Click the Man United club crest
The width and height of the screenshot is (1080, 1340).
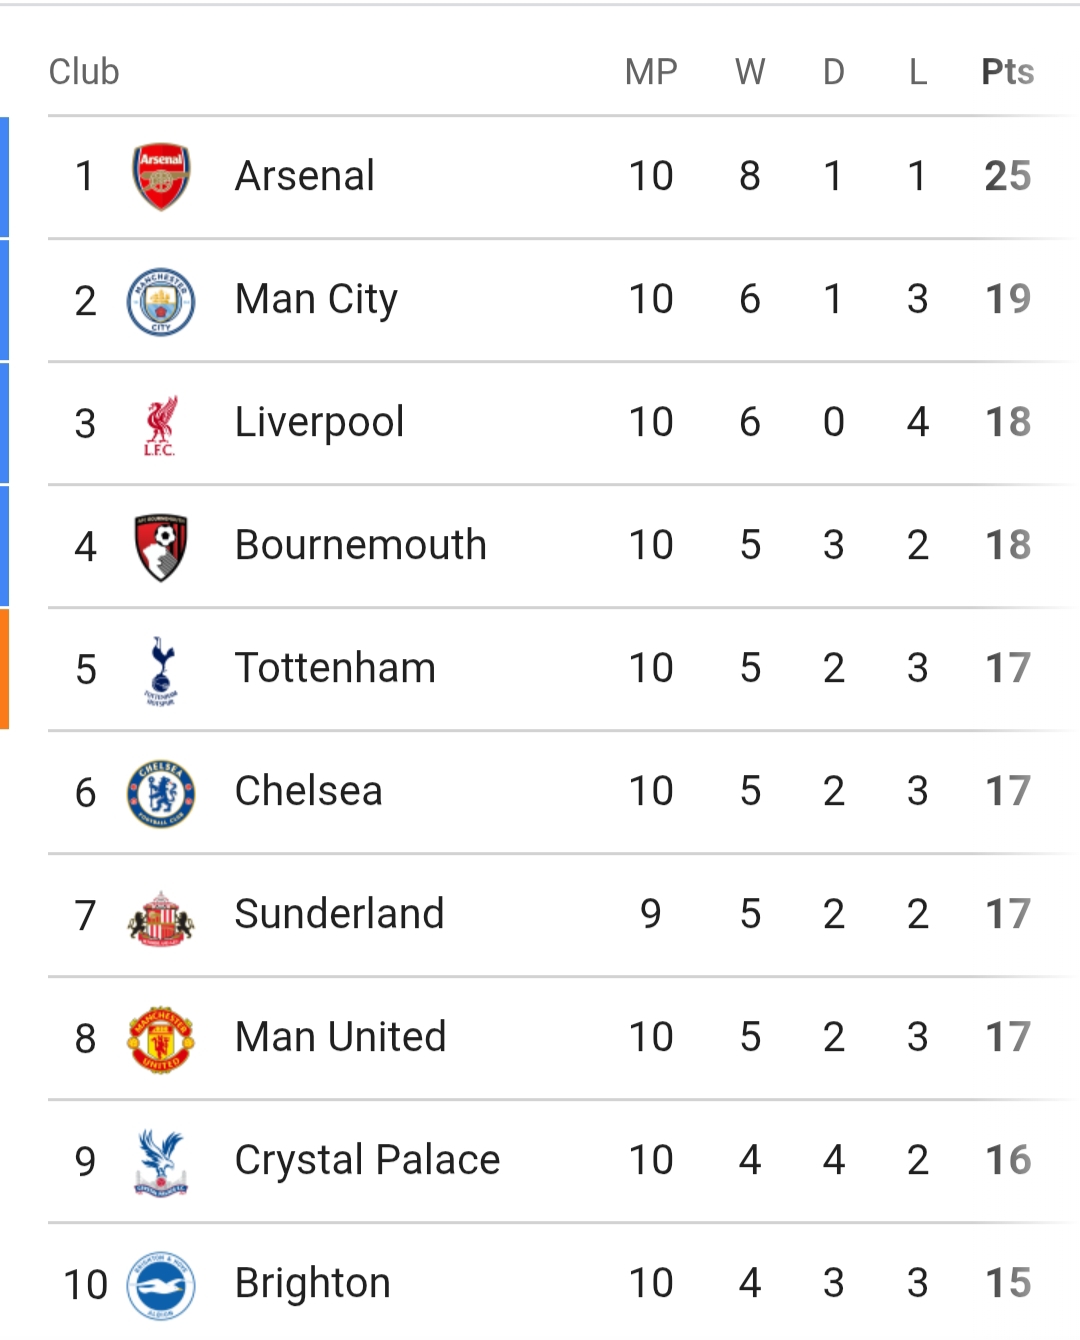point(161,1039)
